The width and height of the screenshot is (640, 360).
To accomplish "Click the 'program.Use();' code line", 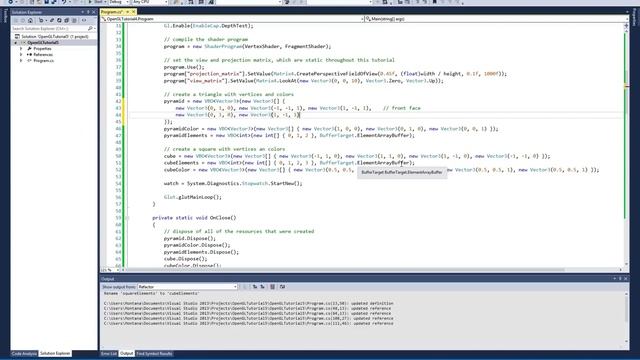I will [x=184, y=67].
